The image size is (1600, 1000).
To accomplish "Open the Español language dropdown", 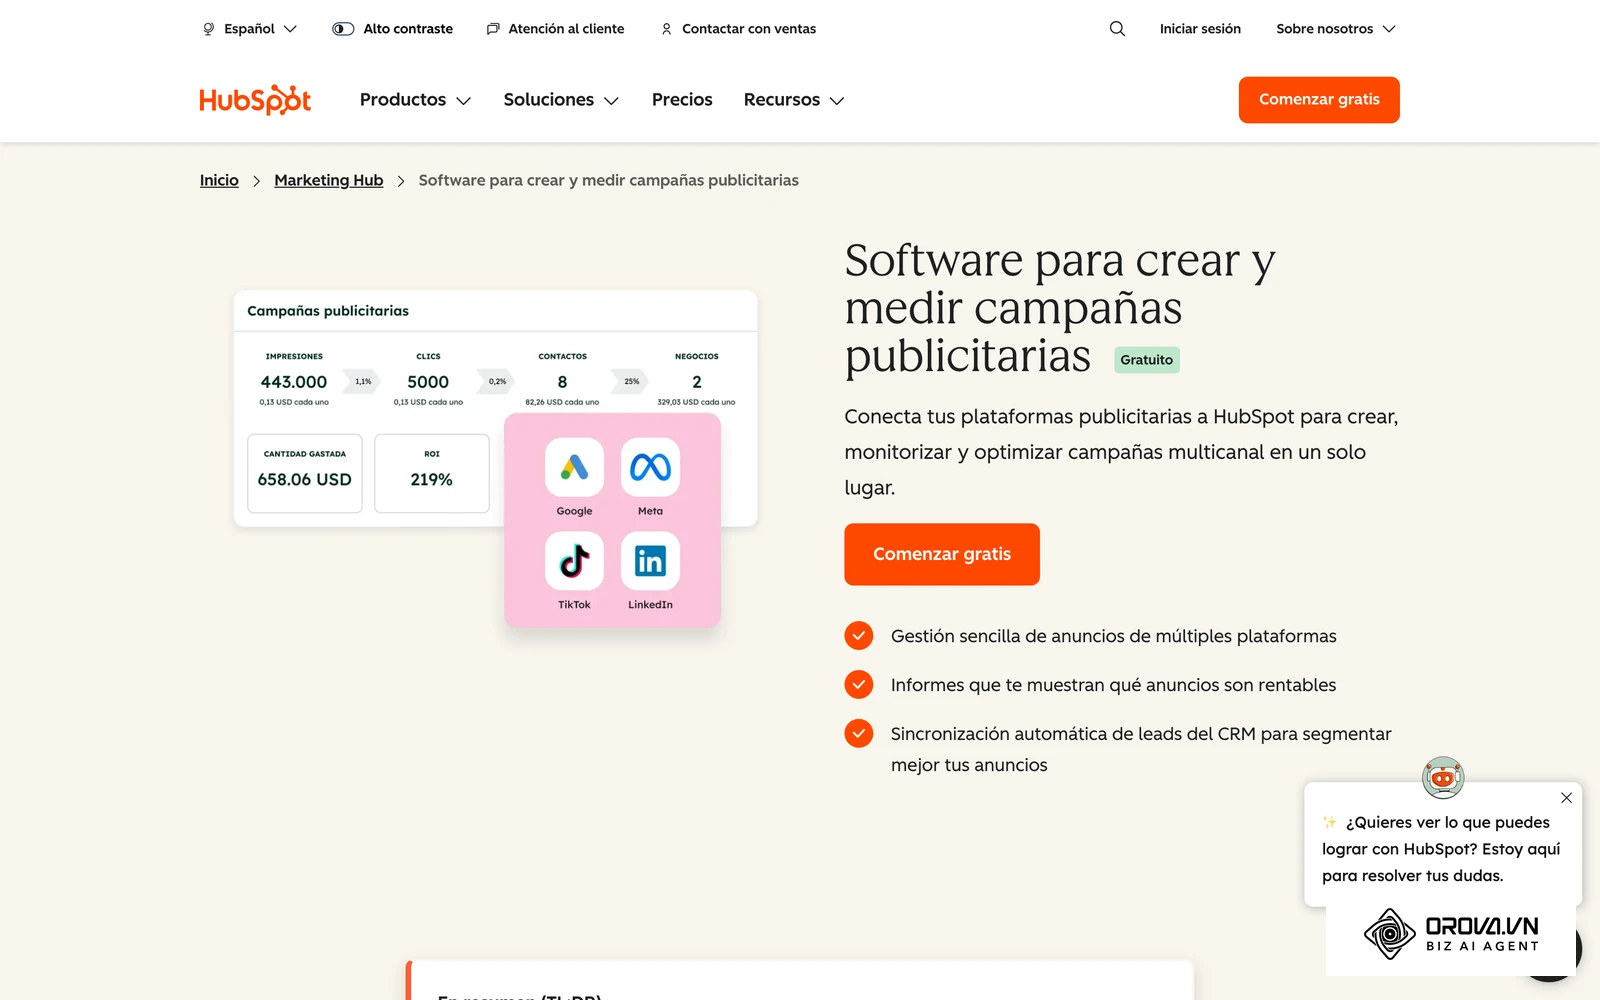I will [x=250, y=29].
